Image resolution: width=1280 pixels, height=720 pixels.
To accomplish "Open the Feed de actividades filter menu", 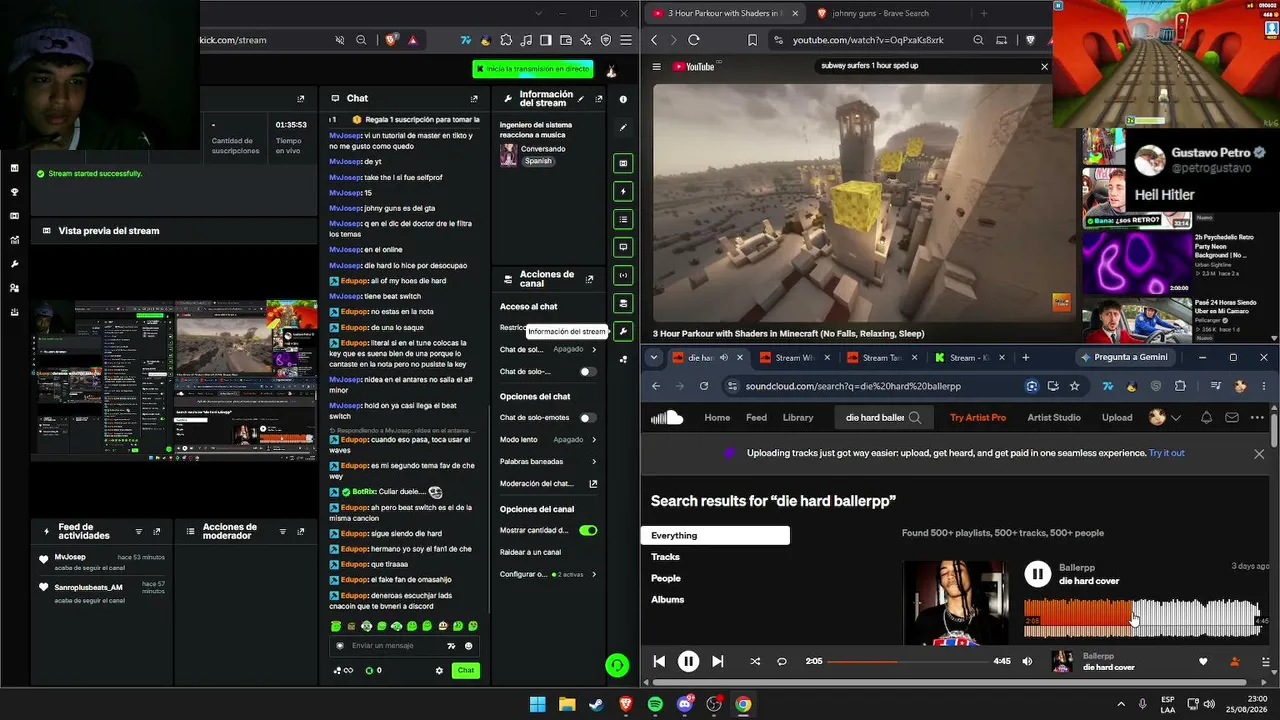I will (x=140, y=532).
